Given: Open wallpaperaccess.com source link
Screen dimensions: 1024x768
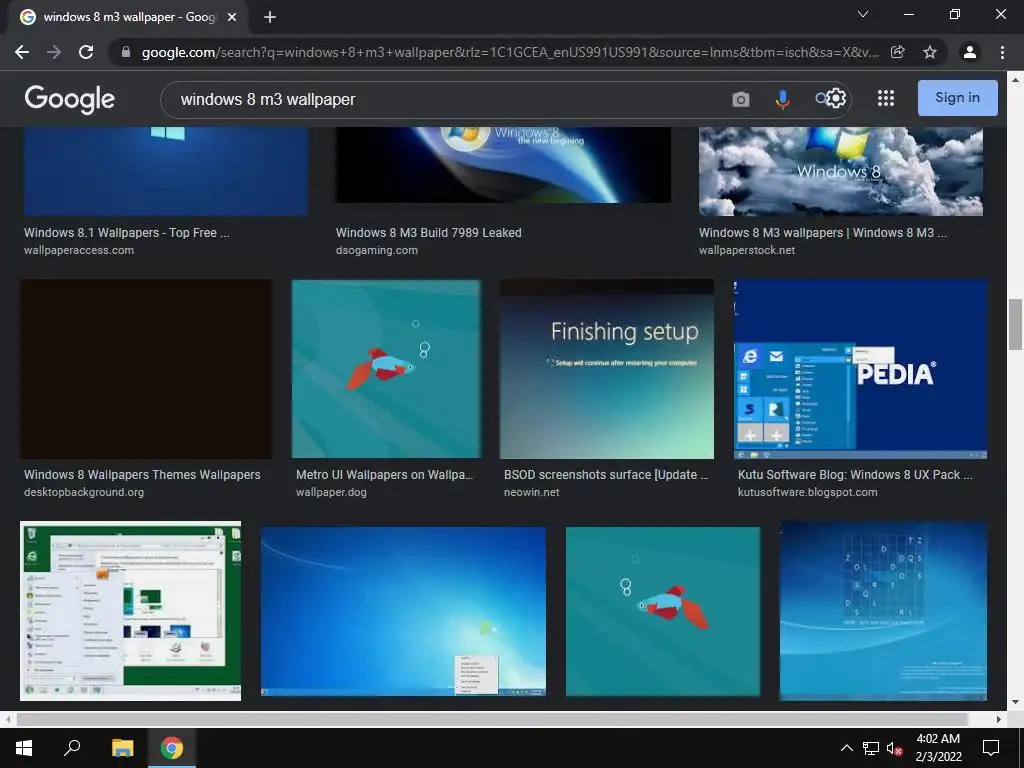Looking at the screenshot, I should [x=79, y=250].
